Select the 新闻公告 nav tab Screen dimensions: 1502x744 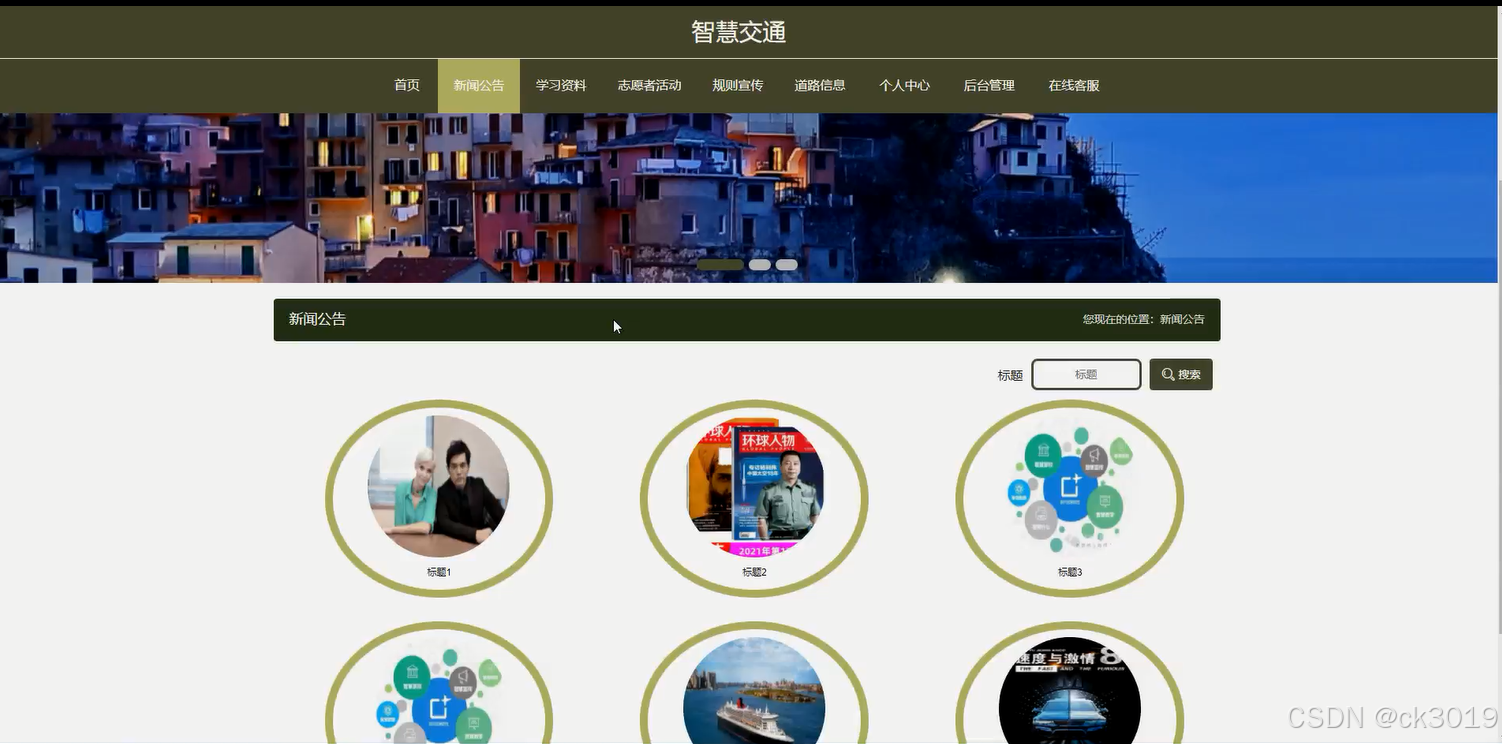coord(479,86)
